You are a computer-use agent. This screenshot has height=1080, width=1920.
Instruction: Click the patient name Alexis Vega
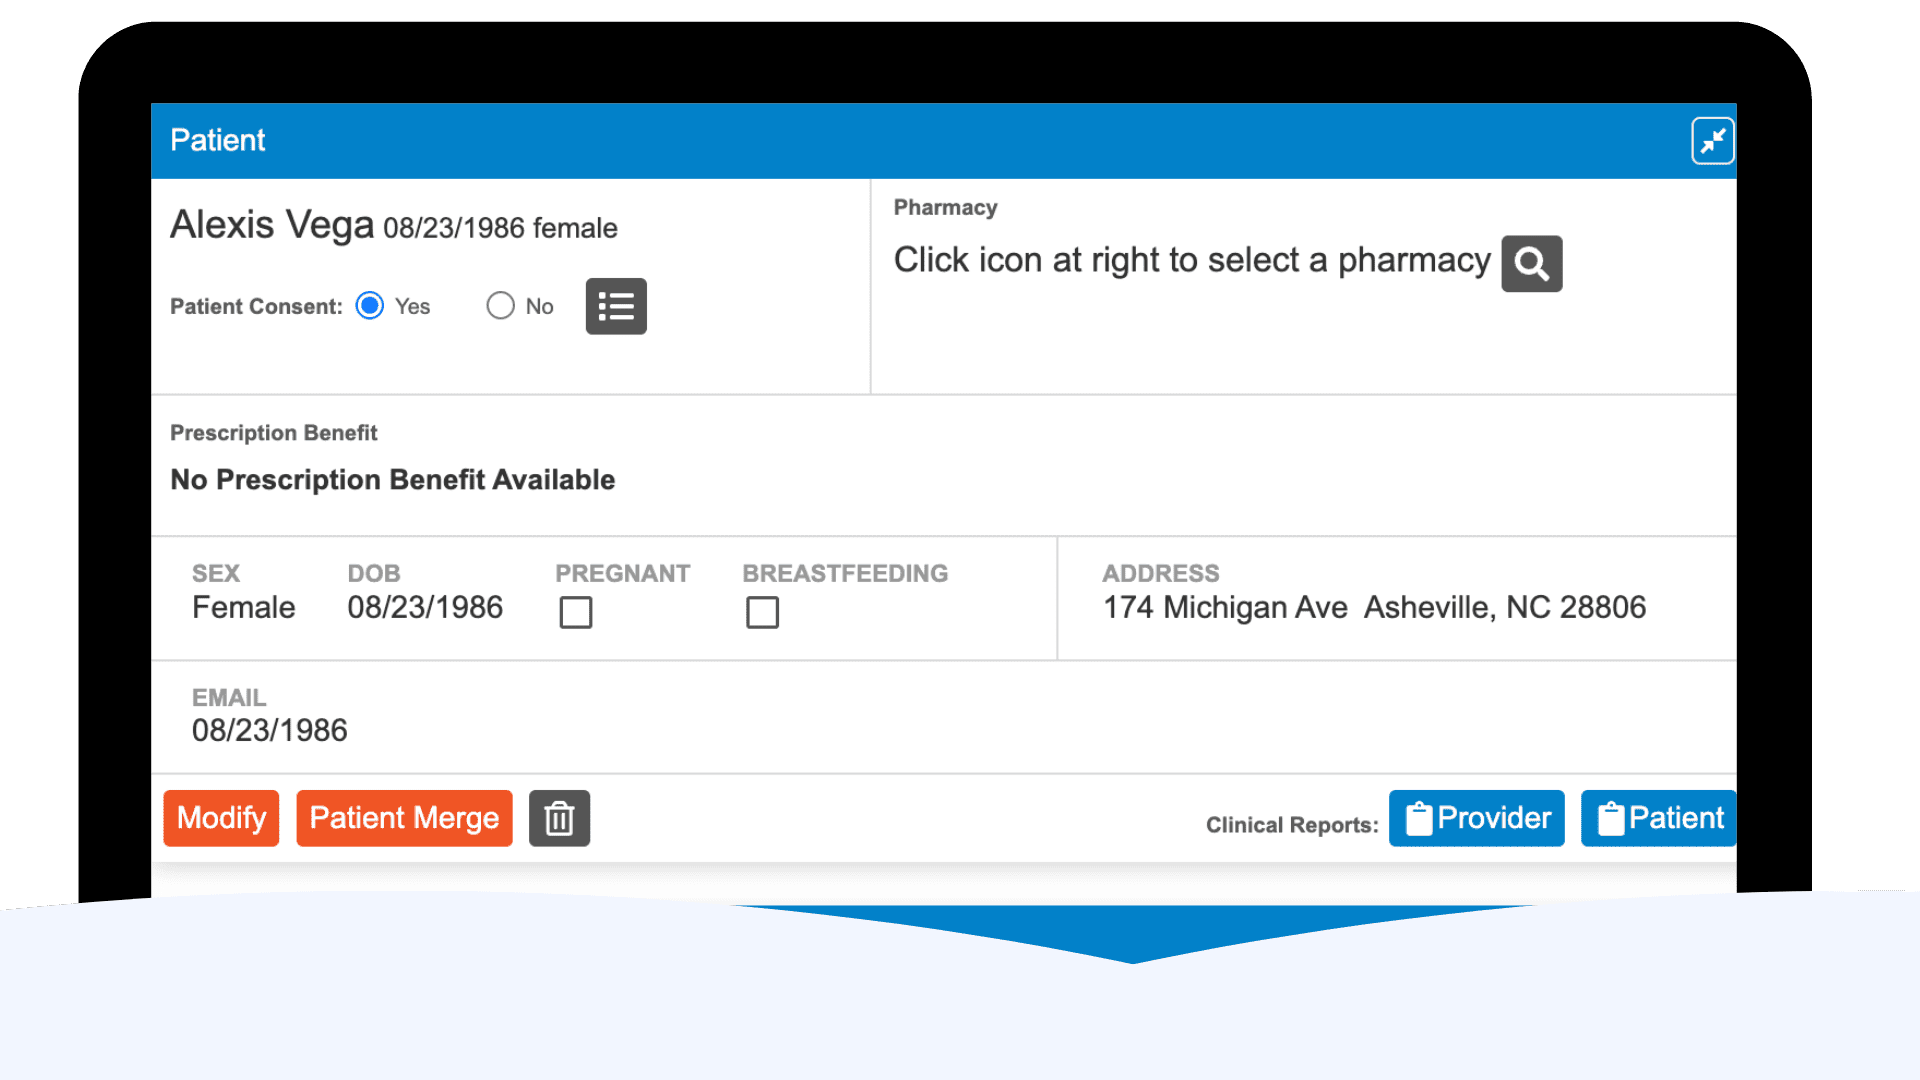[272, 225]
